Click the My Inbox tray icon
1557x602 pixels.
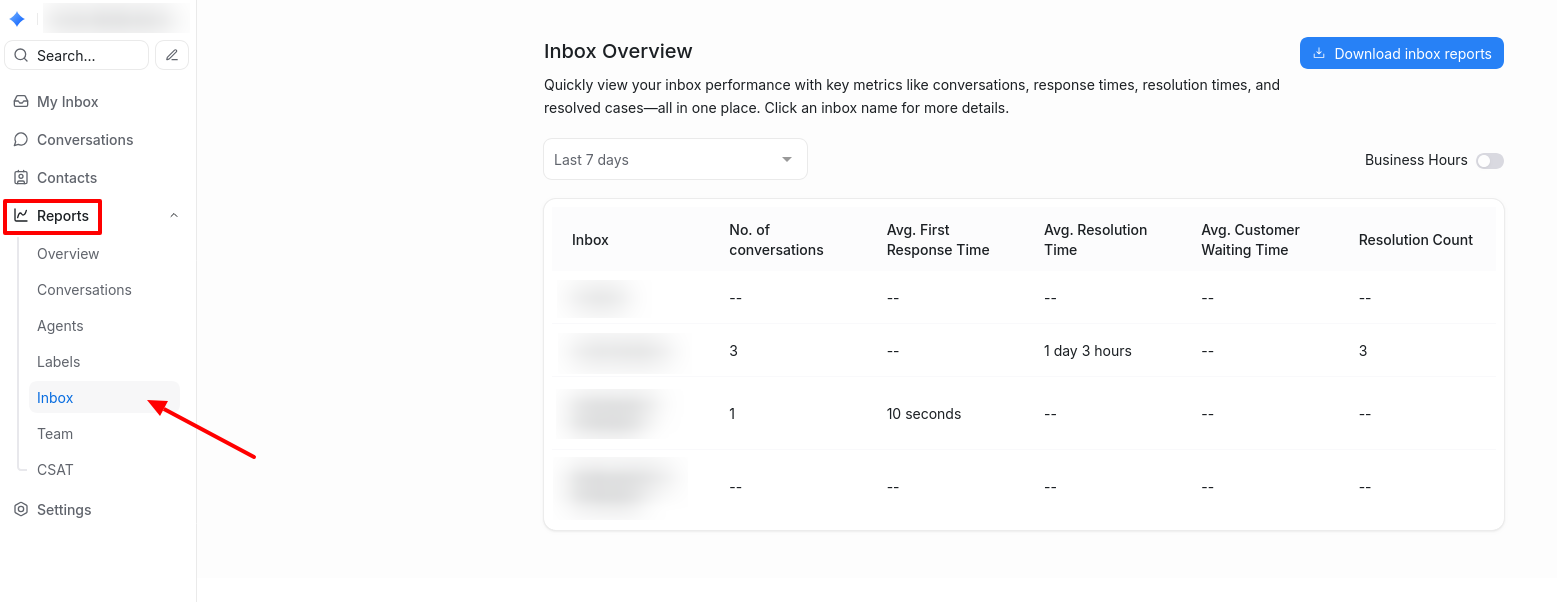click(x=21, y=102)
